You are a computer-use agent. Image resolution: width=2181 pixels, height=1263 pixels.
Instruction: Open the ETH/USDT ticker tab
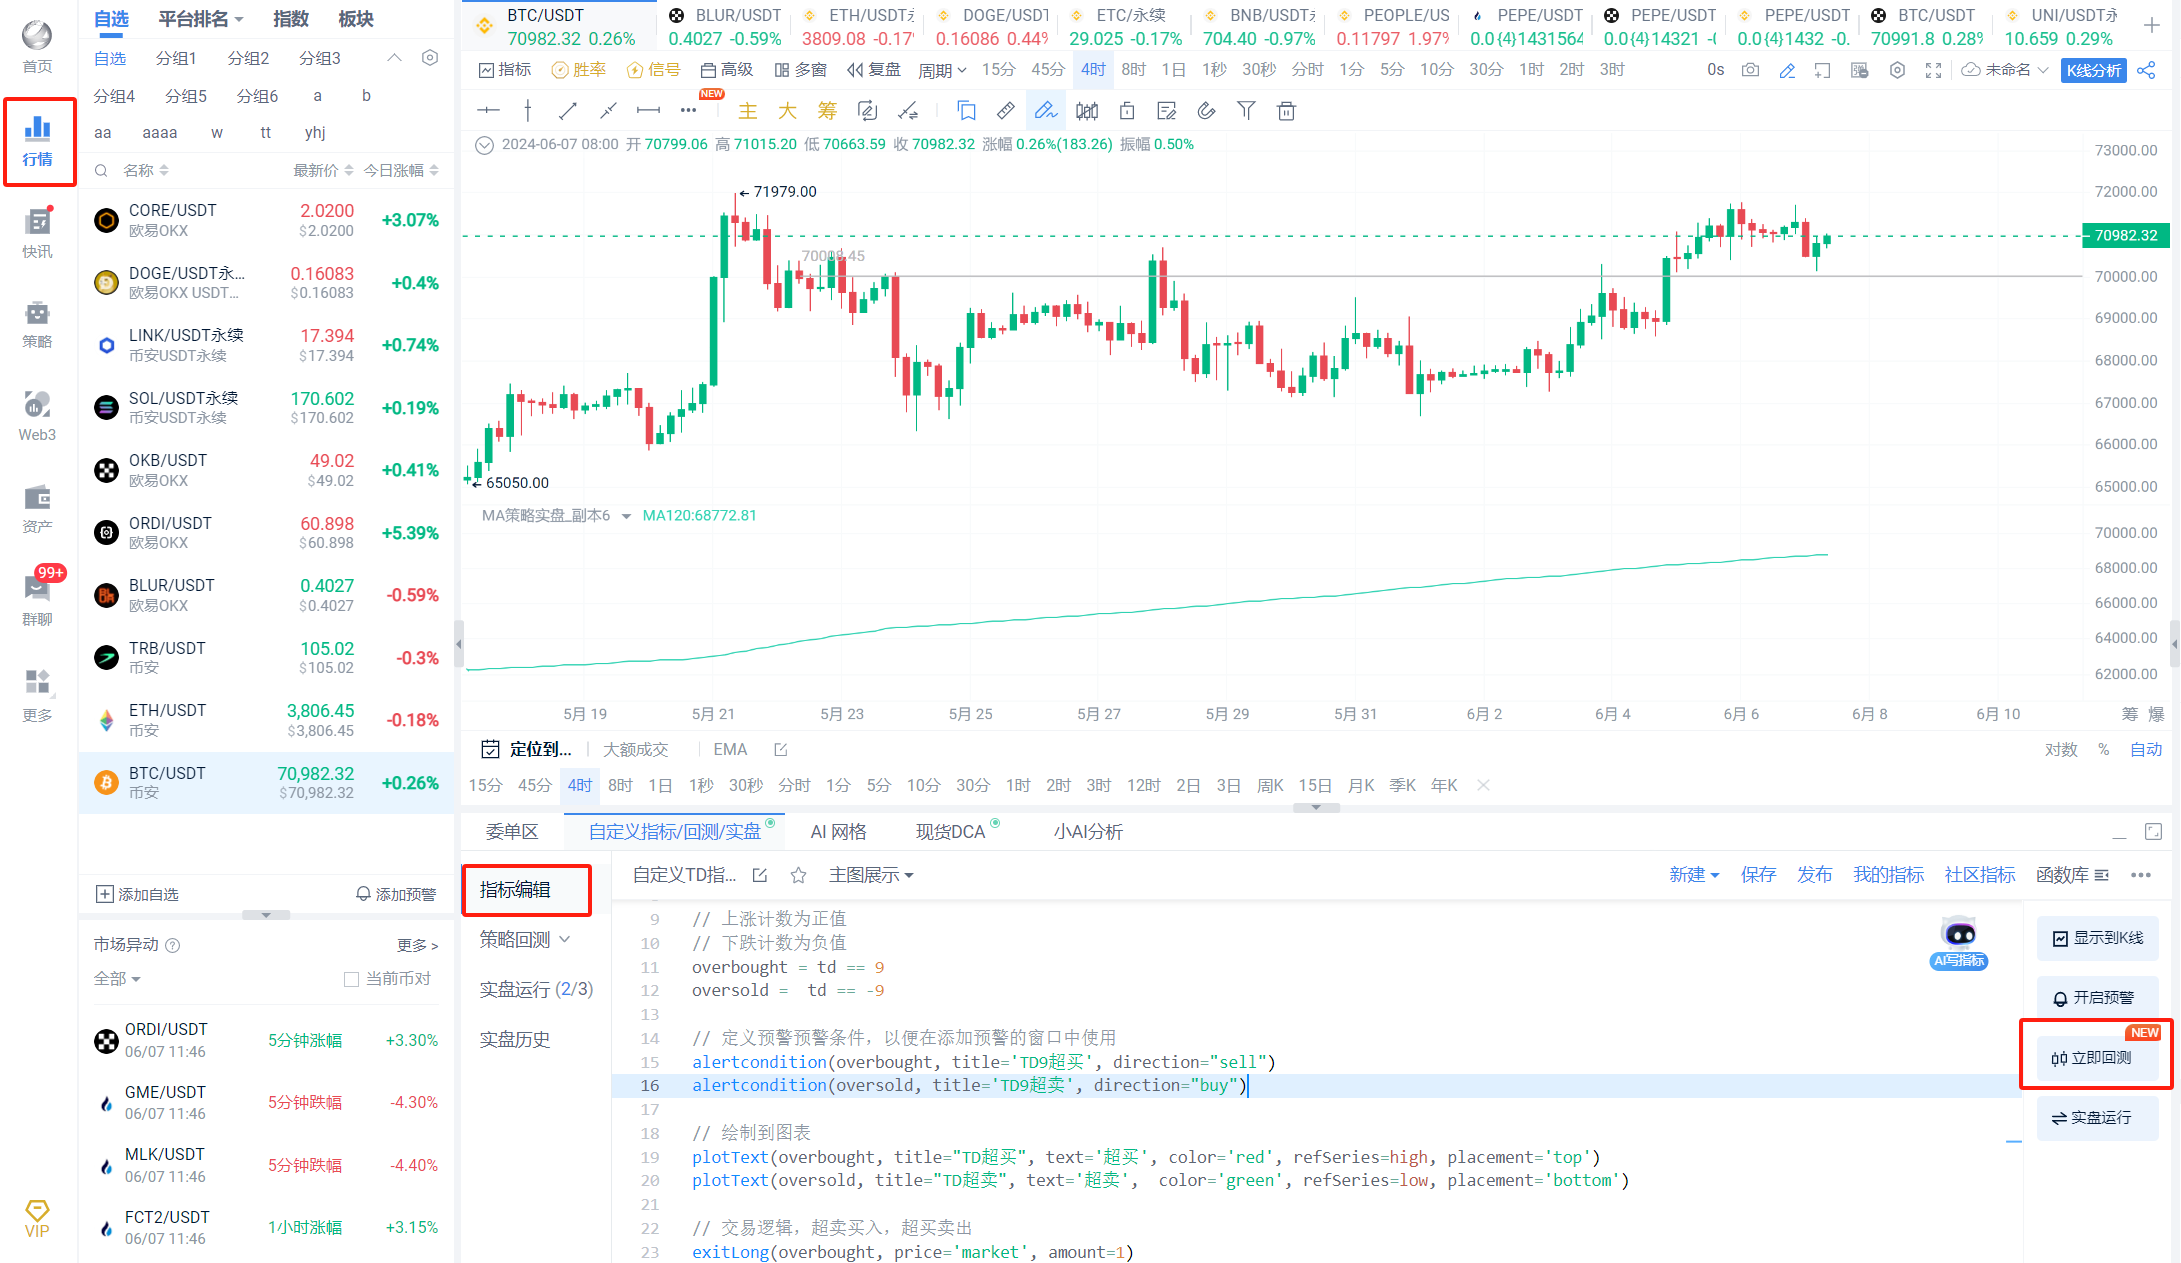(x=858, y=27)
